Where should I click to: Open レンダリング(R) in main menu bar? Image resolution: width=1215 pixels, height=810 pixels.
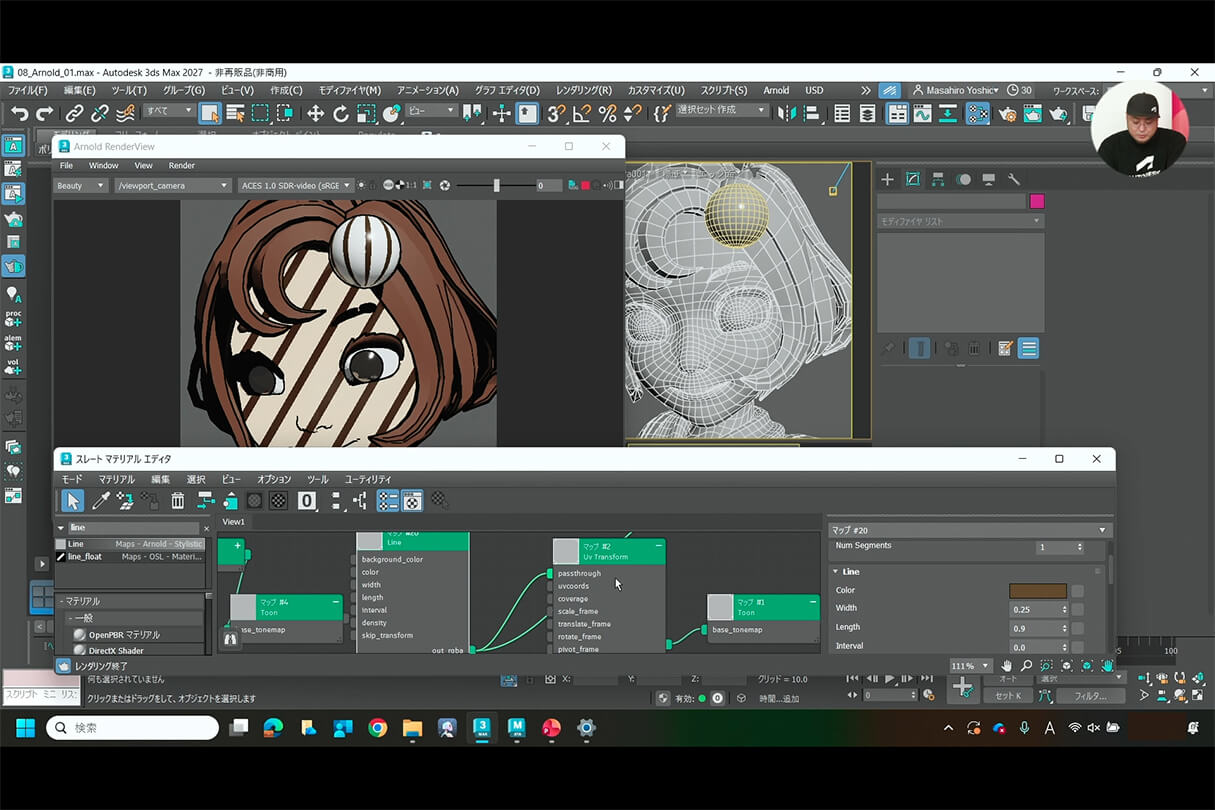(584, 90)
